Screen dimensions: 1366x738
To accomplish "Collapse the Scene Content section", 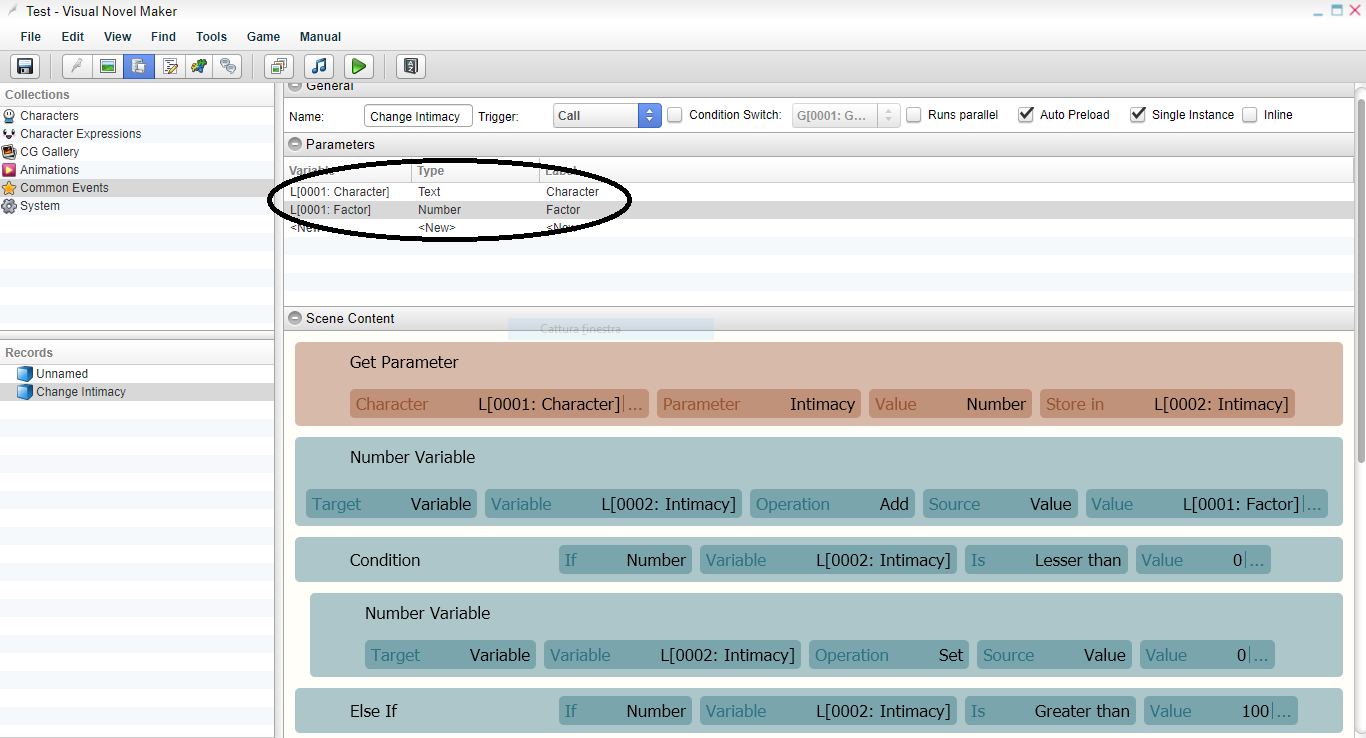I will (295, 319).
